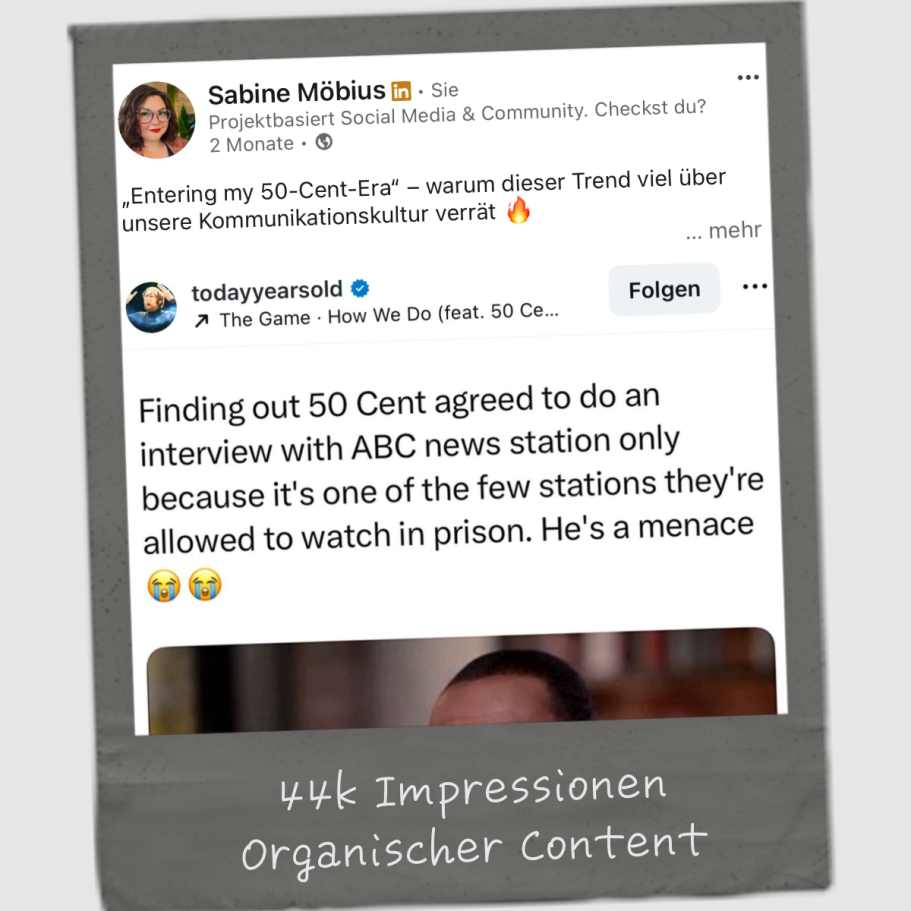Viewport: 911px width, 911px height.
Task: Open the todayyearsold username link
Action: click(x=267, y=291)
